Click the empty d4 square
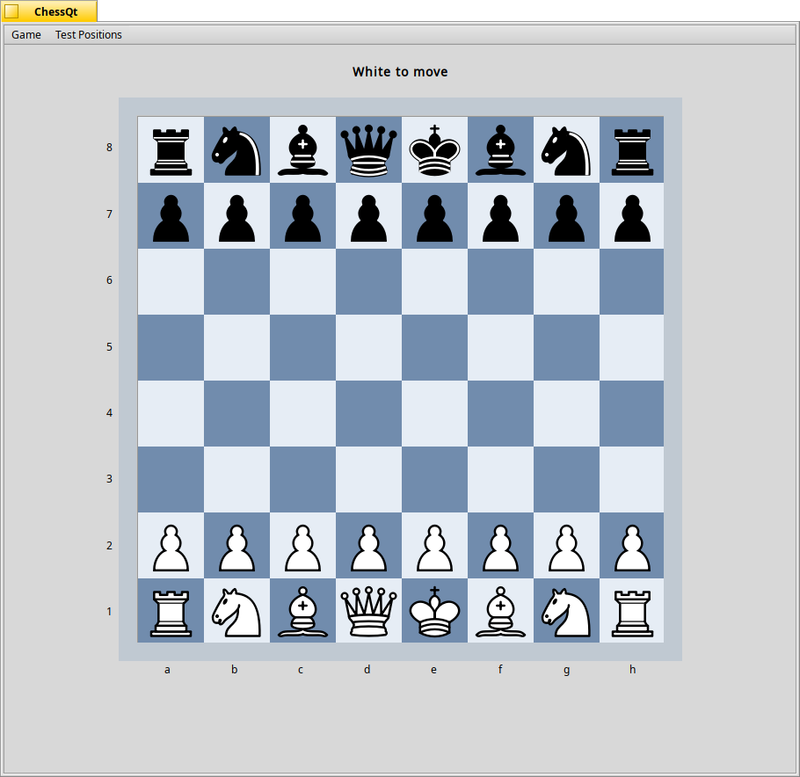 point(368,413)
